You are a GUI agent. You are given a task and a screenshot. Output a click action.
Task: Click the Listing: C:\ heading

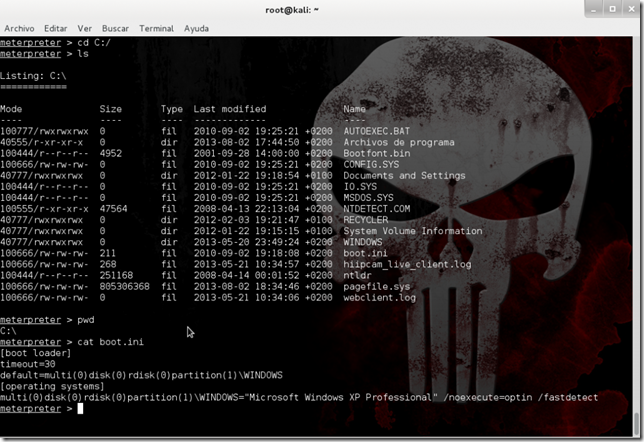(33, 76)
